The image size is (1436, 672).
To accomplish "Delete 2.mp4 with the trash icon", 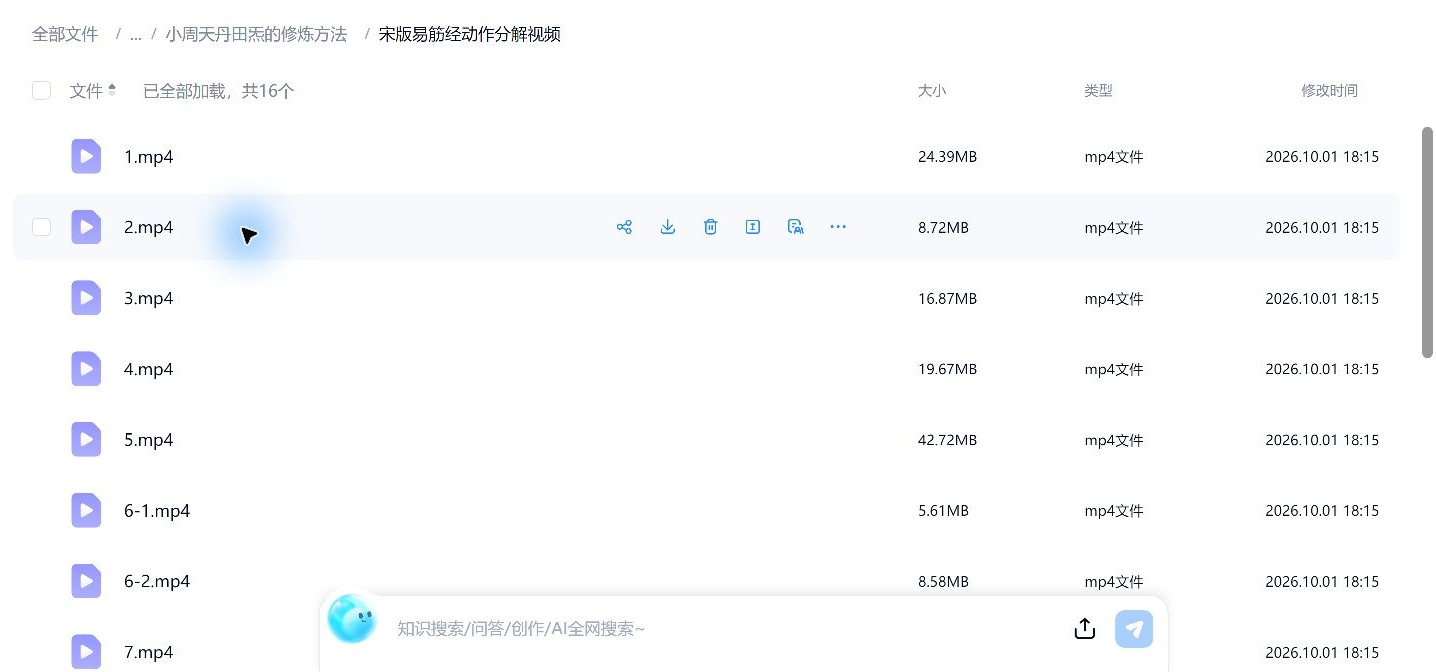I will 710,227.
